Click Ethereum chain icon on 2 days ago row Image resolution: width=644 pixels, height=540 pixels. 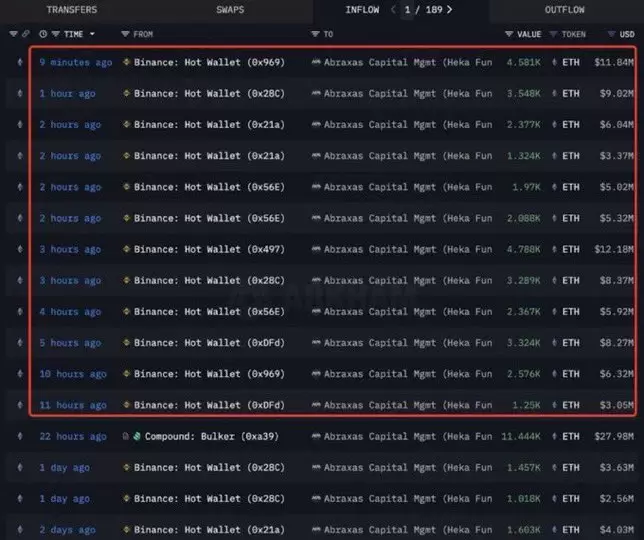click(20, 530)
